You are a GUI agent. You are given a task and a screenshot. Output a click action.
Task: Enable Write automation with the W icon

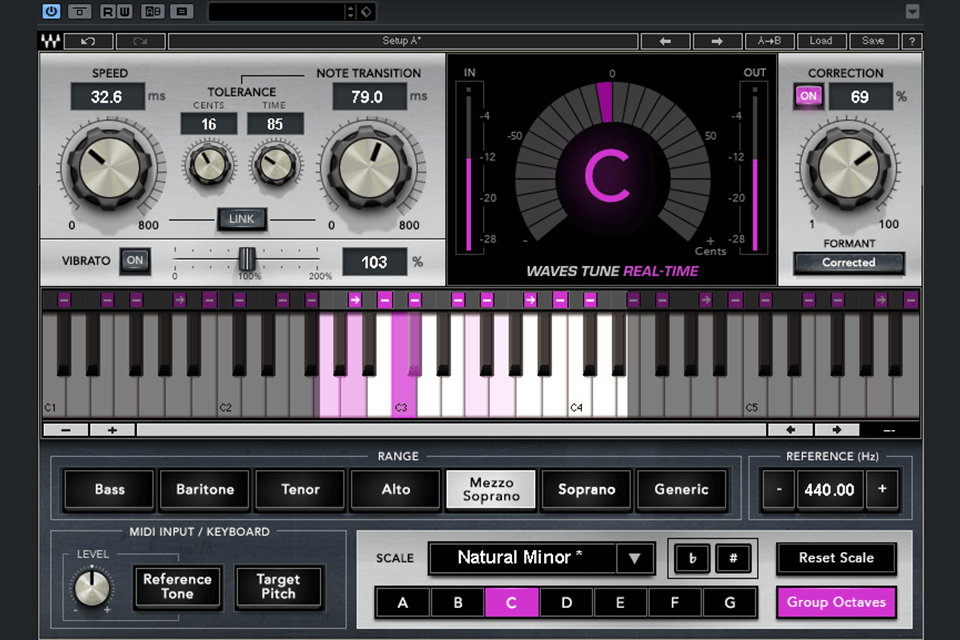tap(124, 11)
